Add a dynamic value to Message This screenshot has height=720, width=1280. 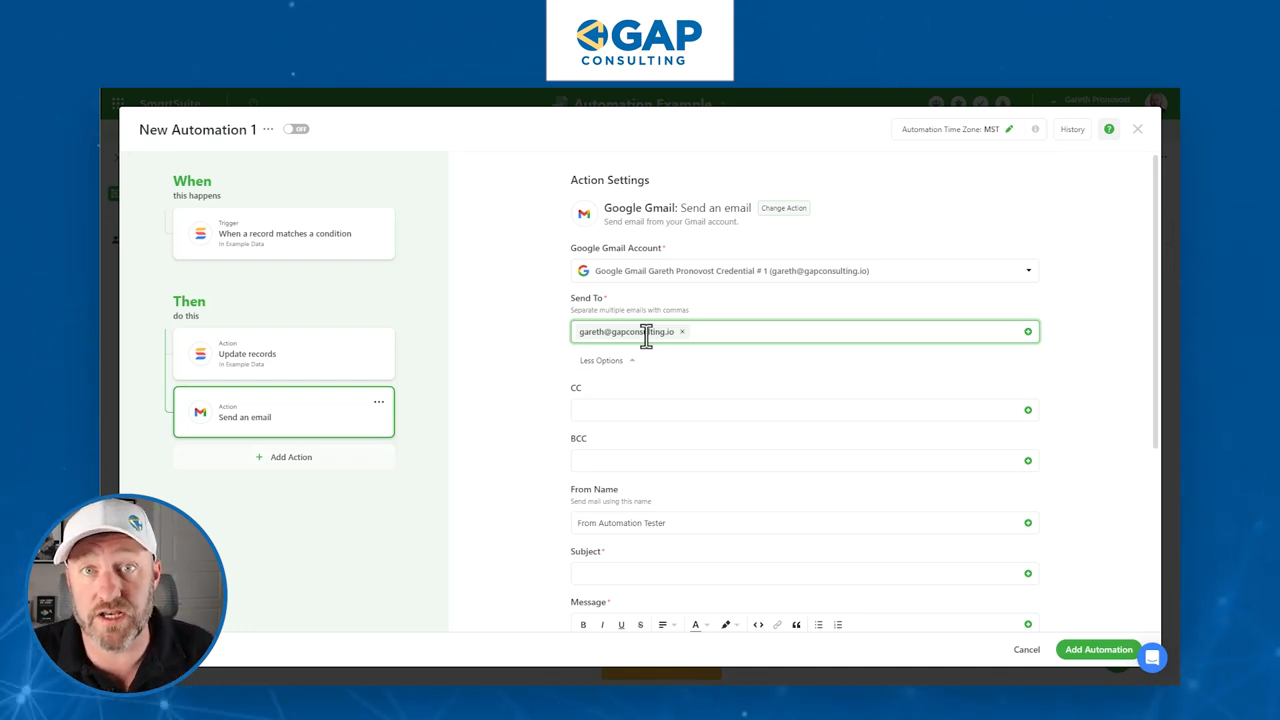1028,625
